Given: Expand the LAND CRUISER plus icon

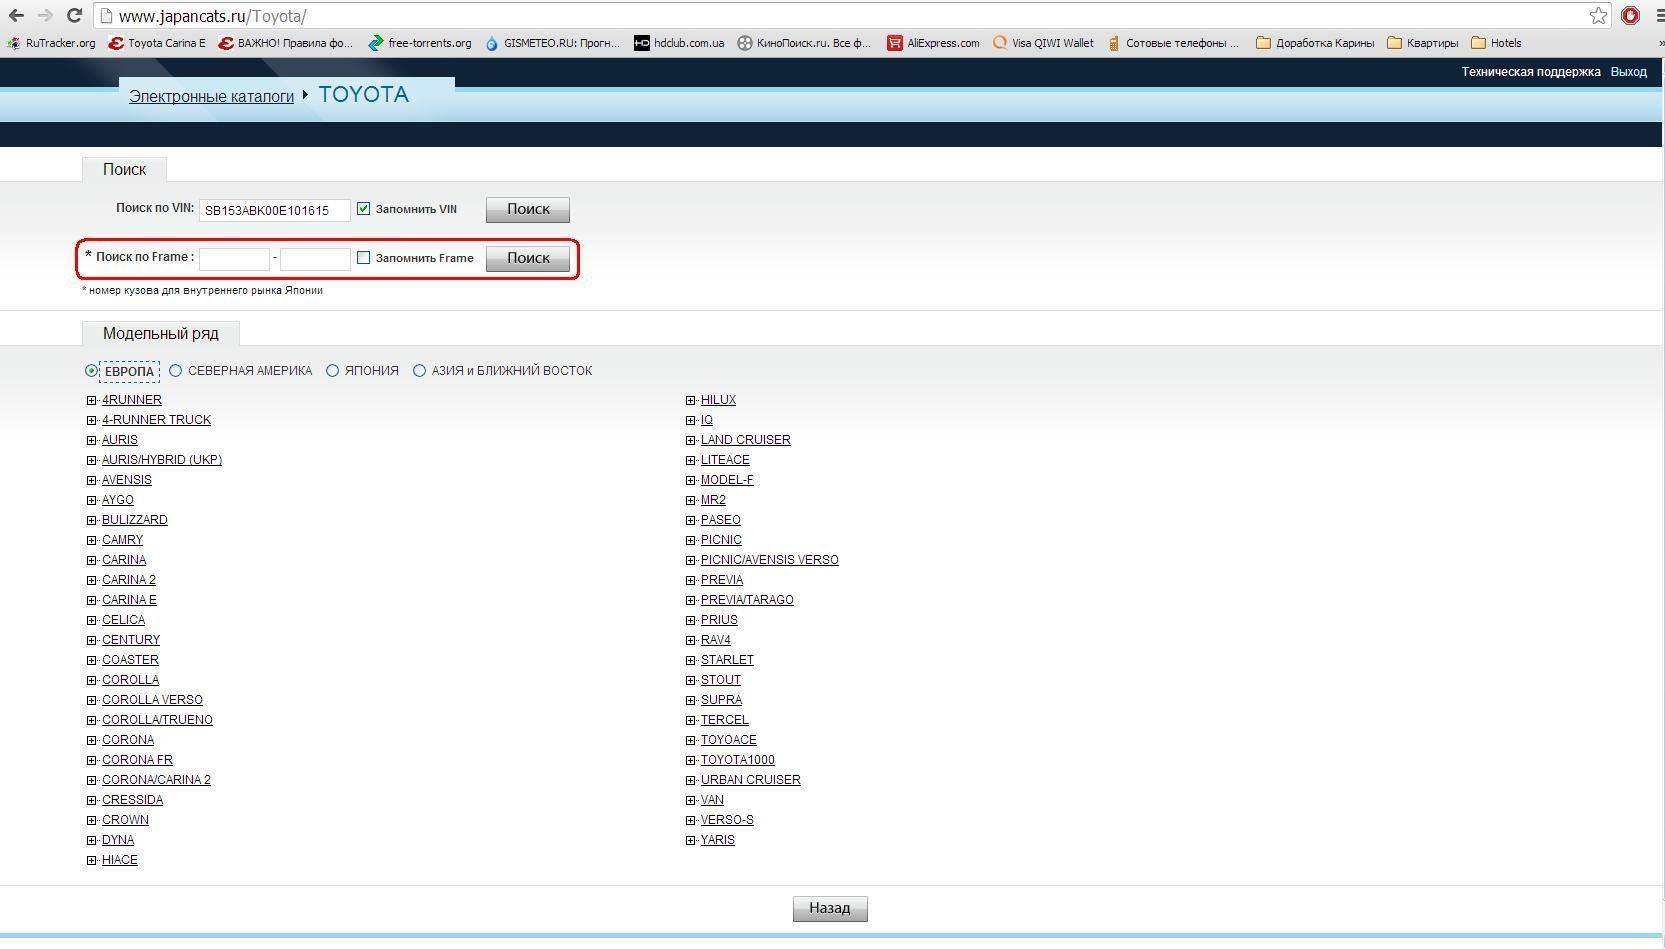Looking at the screenshot, I should point(690,440).
